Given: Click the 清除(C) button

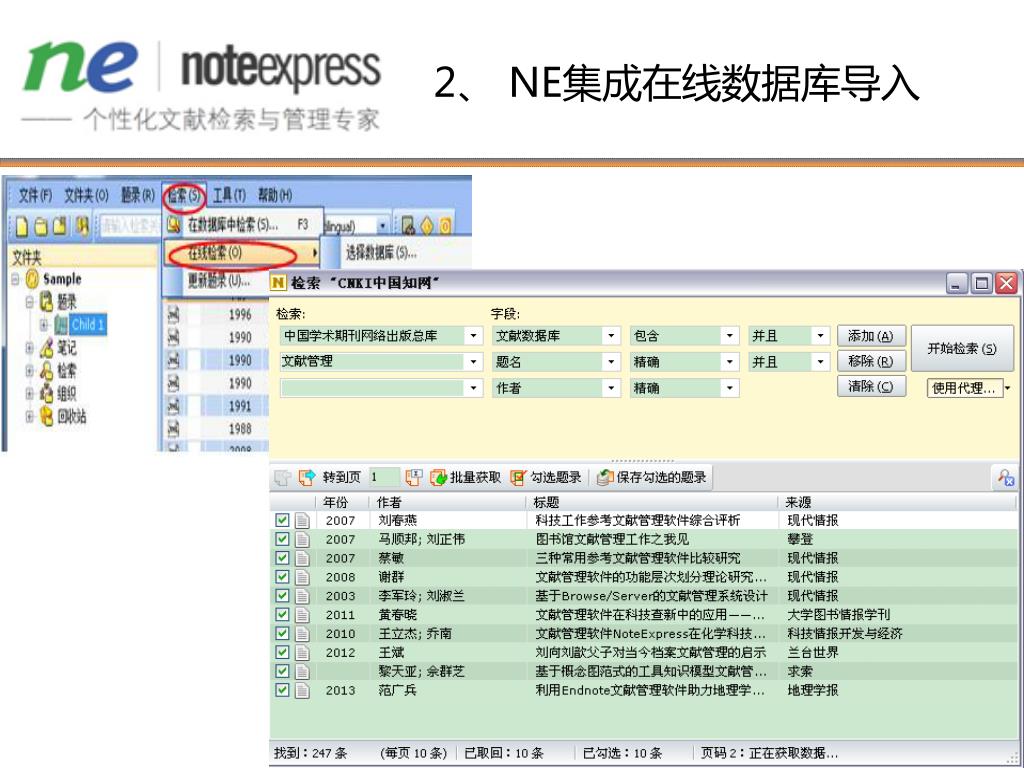Looking at the screenshot, I should click(x=871, y=387).
